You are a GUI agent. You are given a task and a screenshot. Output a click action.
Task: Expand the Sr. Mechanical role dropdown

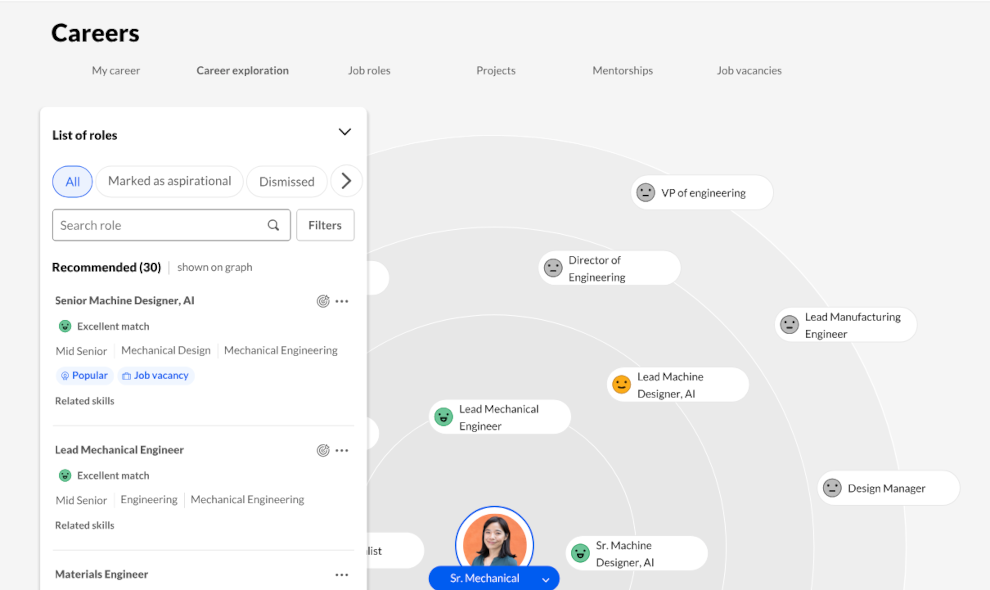[545, 579]
